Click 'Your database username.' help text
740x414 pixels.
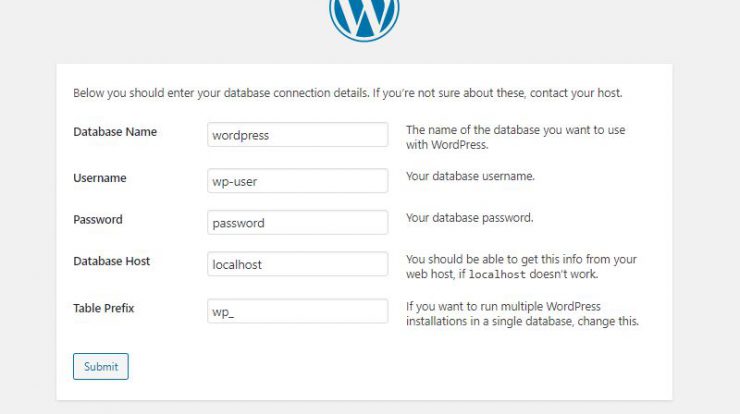click(471, 176)
